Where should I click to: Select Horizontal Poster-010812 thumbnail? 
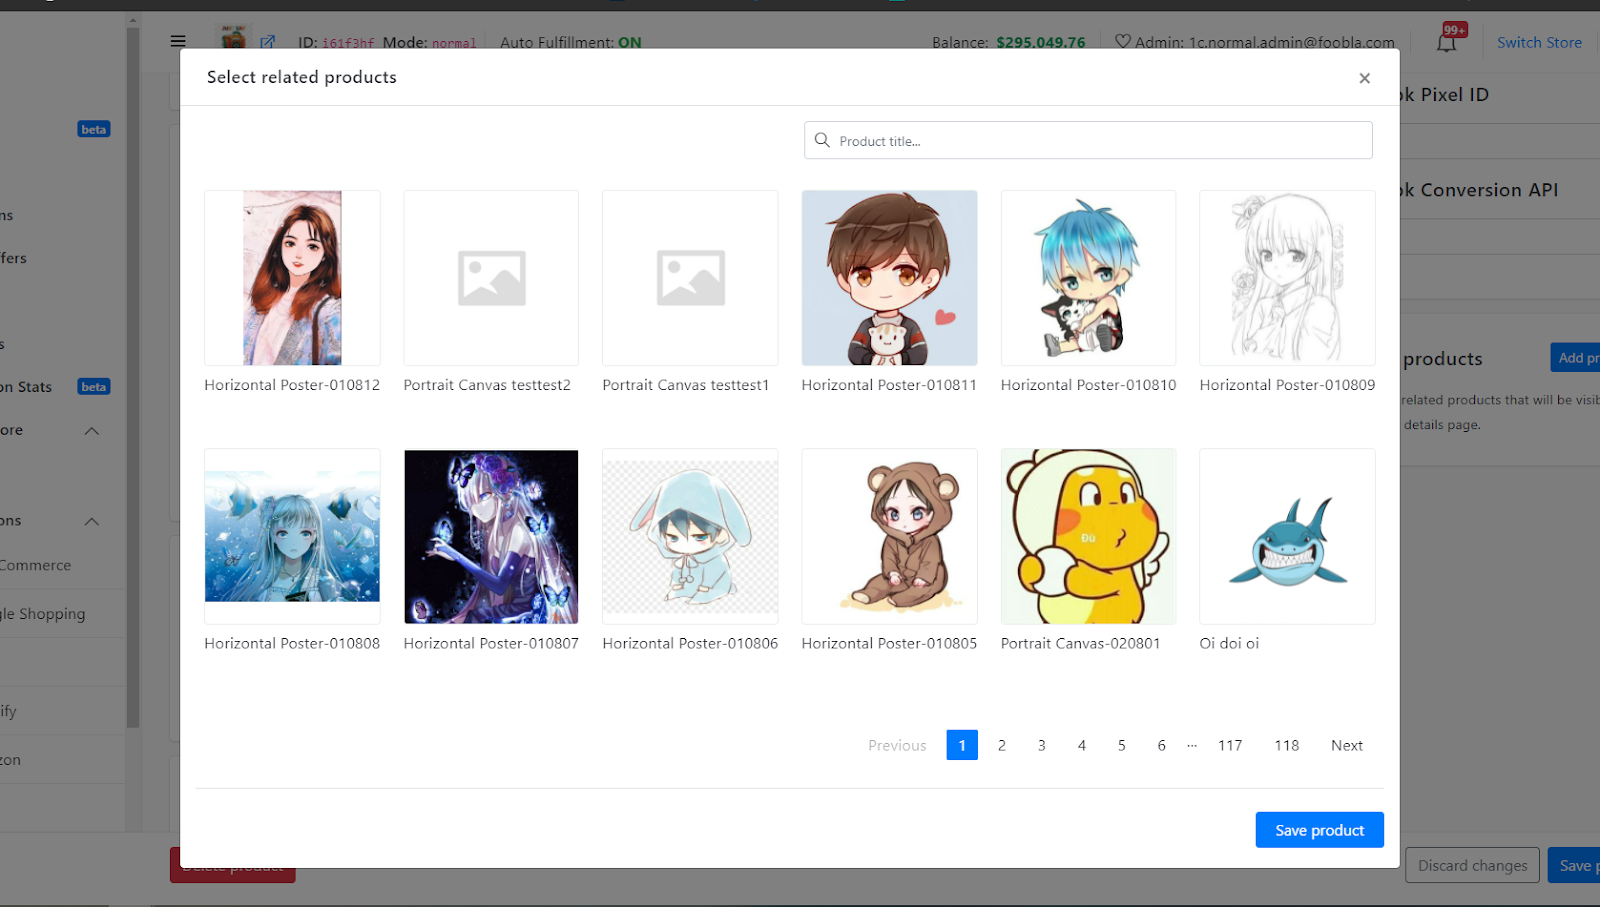coord(292,278)
